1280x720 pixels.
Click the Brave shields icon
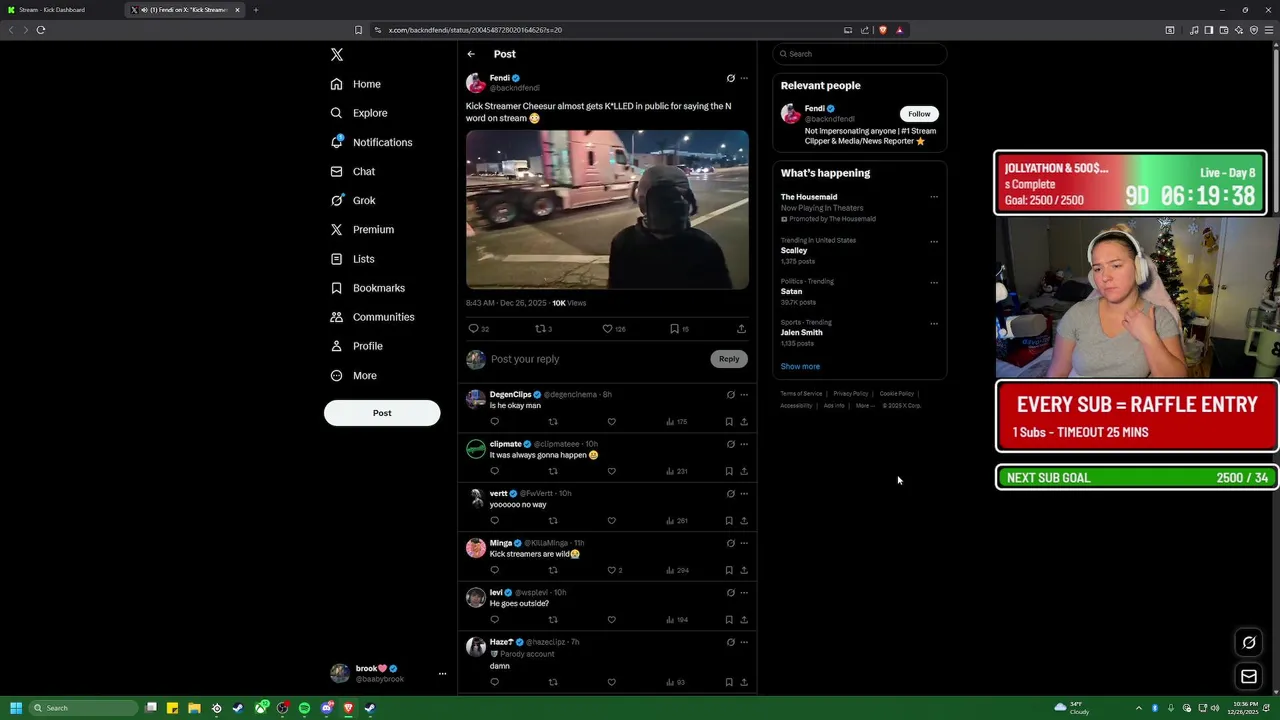coord(882,30)
